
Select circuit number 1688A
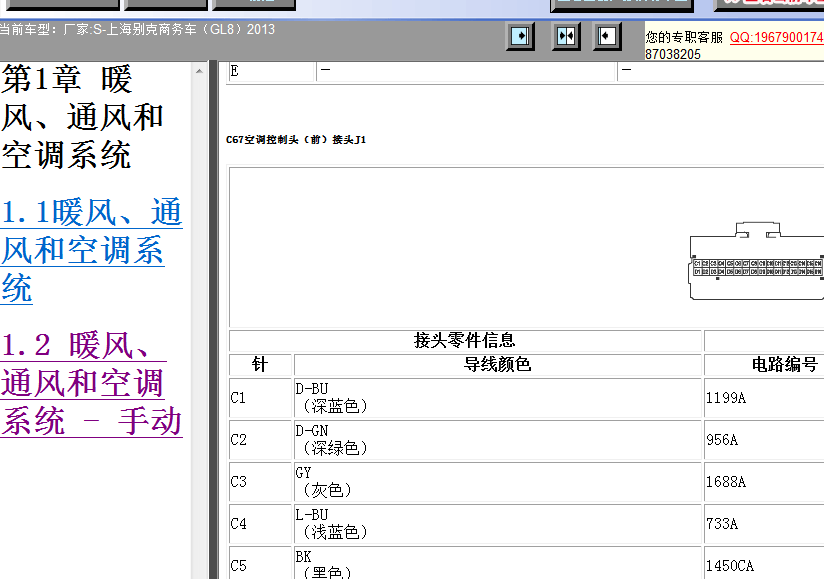pos(726,482)
